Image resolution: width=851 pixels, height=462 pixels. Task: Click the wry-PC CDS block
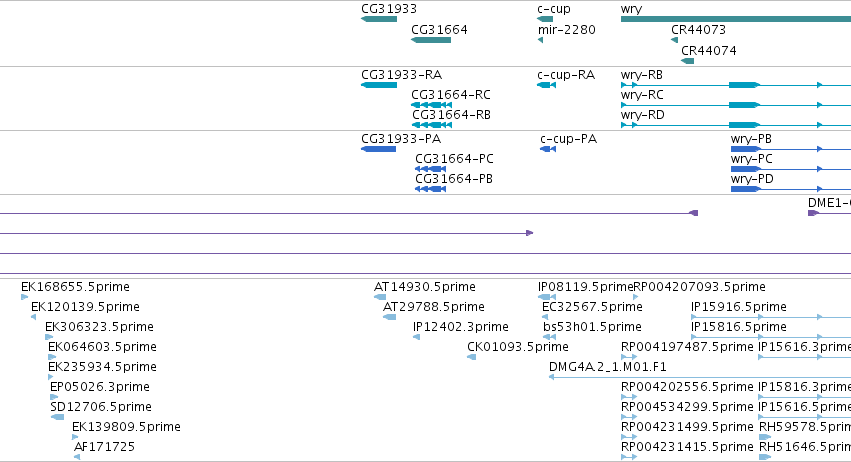click(x=745, y=169)
